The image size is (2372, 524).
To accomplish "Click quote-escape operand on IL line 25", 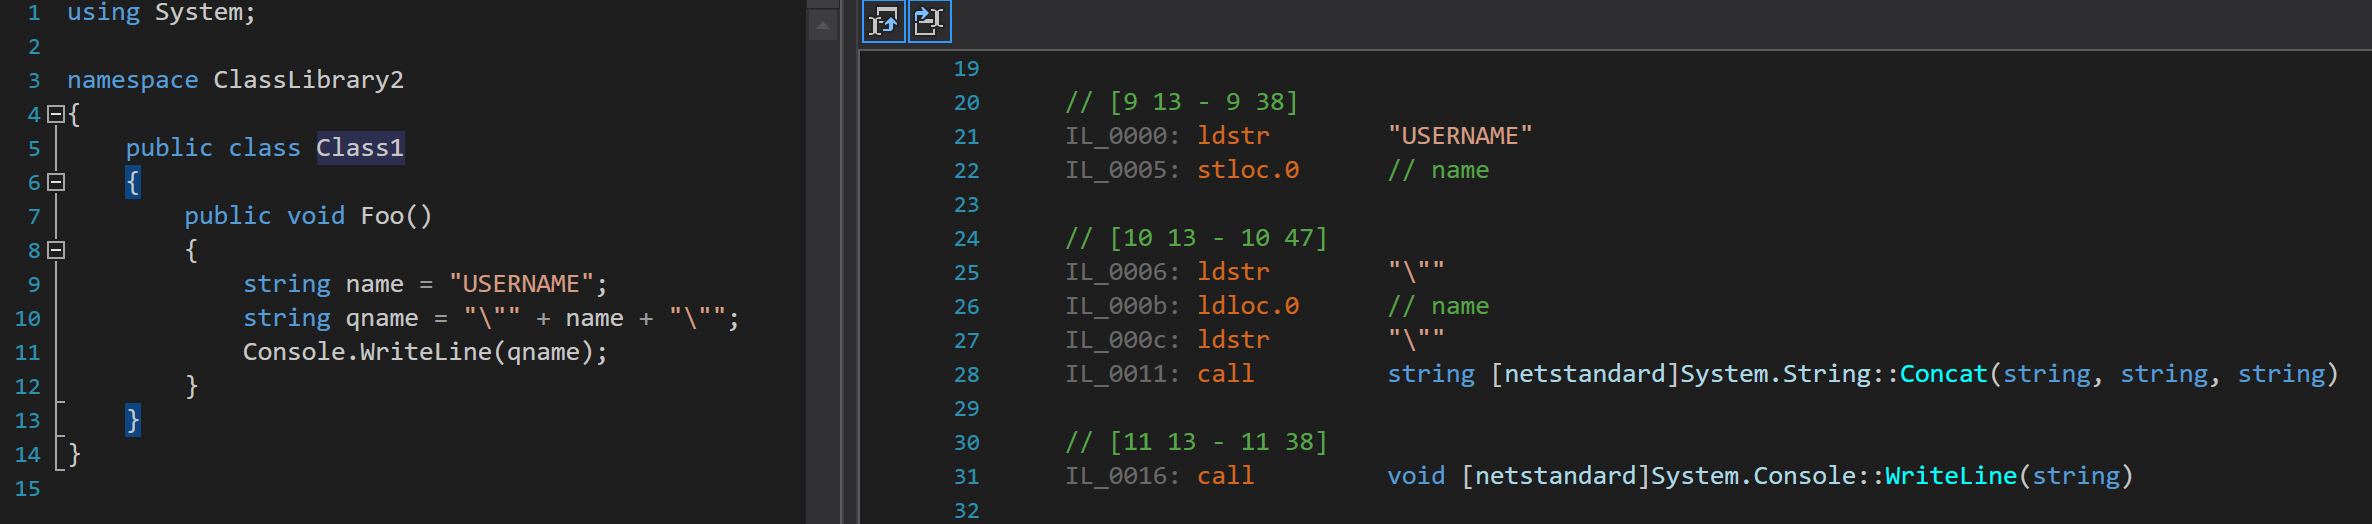I will coord(1416,272).
